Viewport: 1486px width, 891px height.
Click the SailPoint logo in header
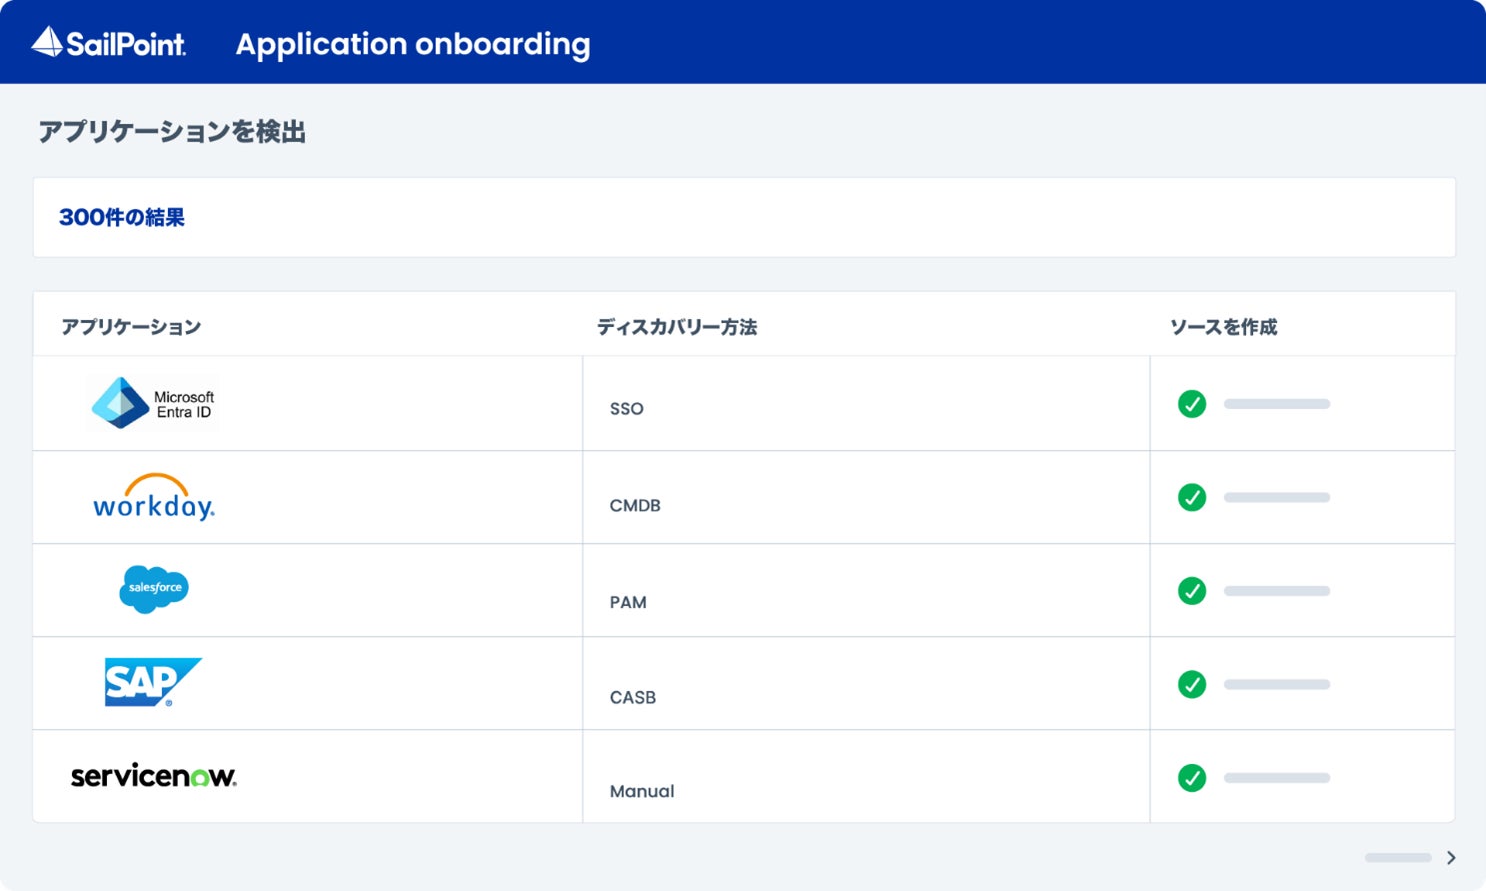109,43
